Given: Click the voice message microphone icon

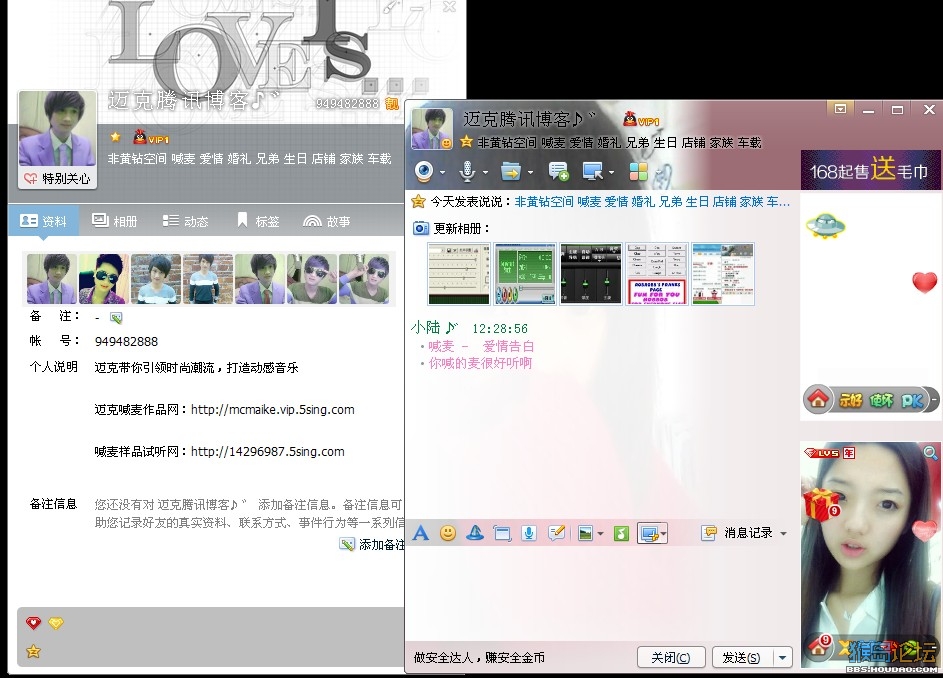Looking at the screenshot, I should 529,533.
